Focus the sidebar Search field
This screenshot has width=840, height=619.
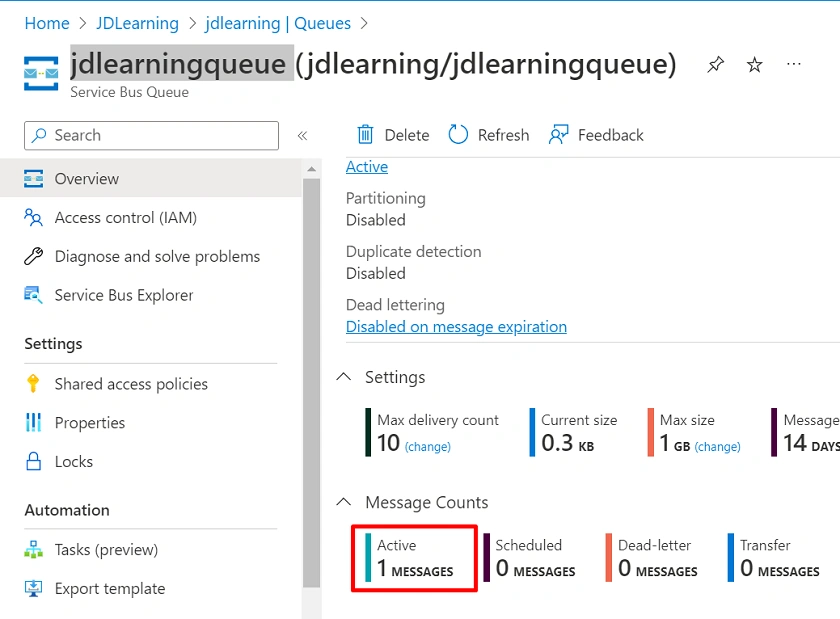tap(151, 136)
